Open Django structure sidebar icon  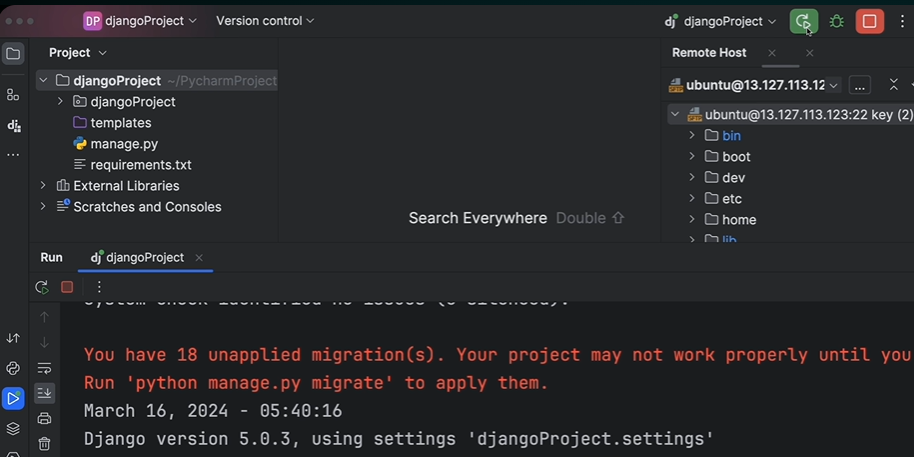(13, 125)
